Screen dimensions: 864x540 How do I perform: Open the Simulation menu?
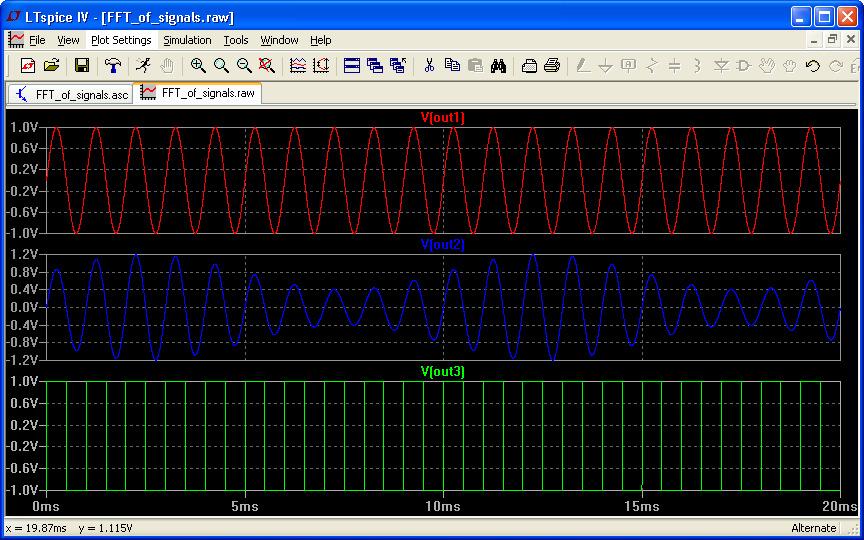click(x=187, y=40)
